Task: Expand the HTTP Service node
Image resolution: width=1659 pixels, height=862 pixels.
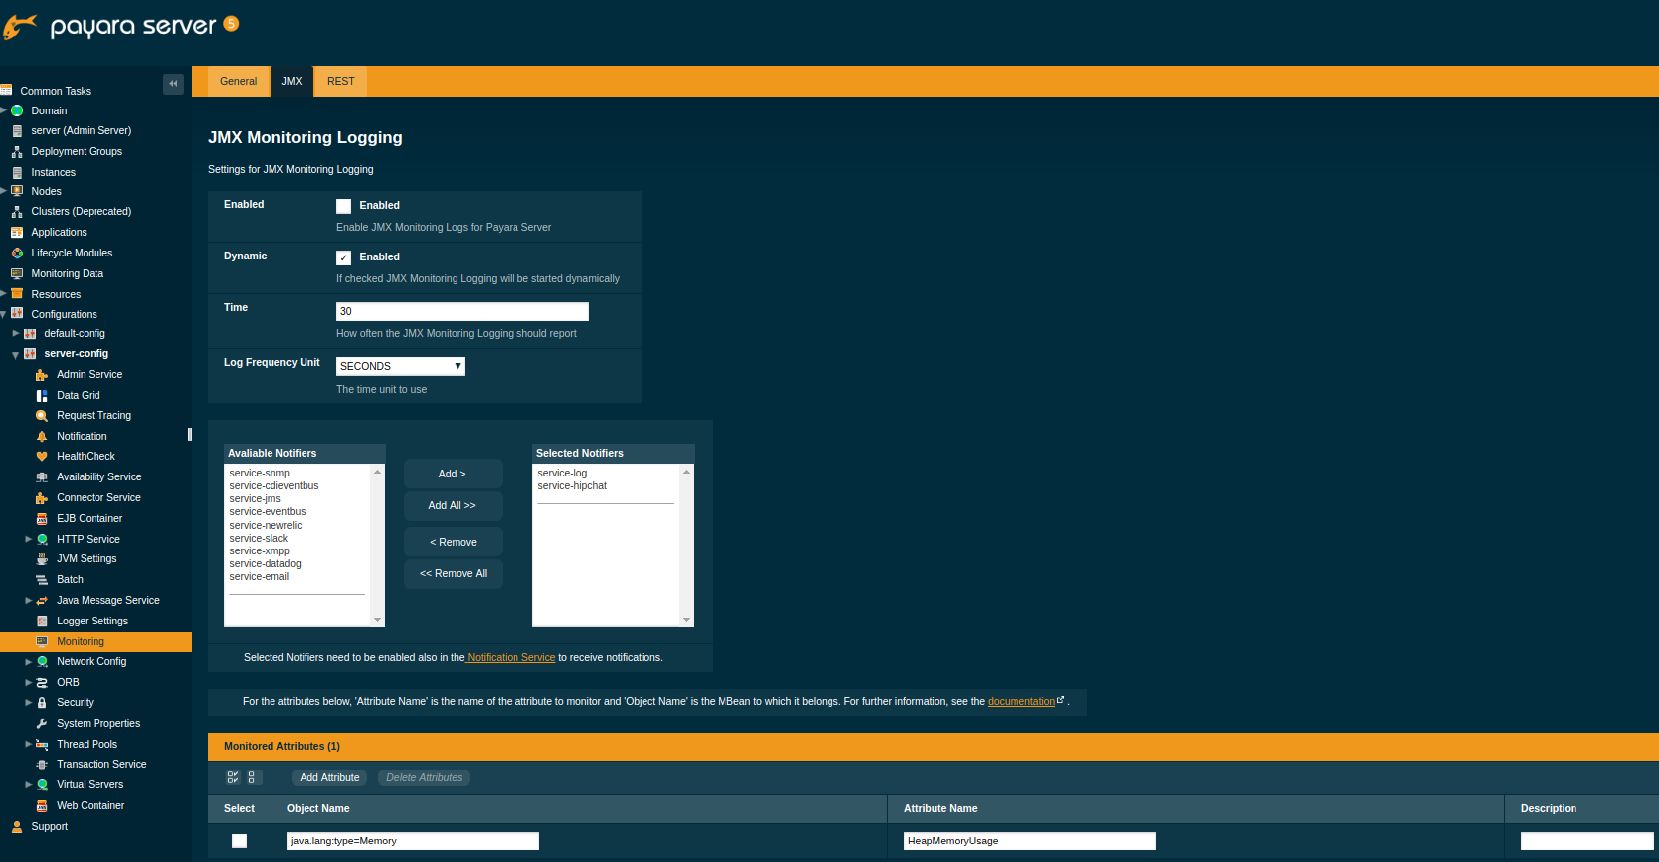Action: 29,539
